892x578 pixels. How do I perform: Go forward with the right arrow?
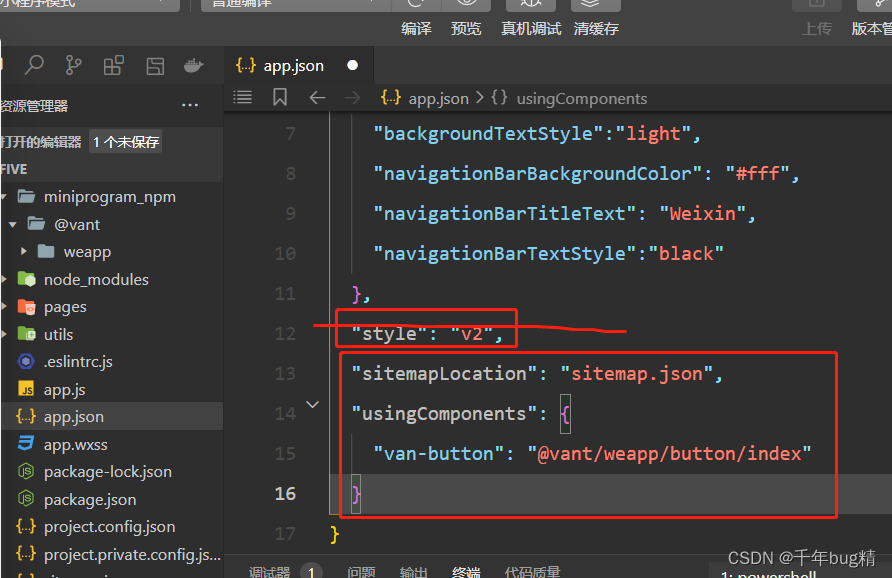352,98
